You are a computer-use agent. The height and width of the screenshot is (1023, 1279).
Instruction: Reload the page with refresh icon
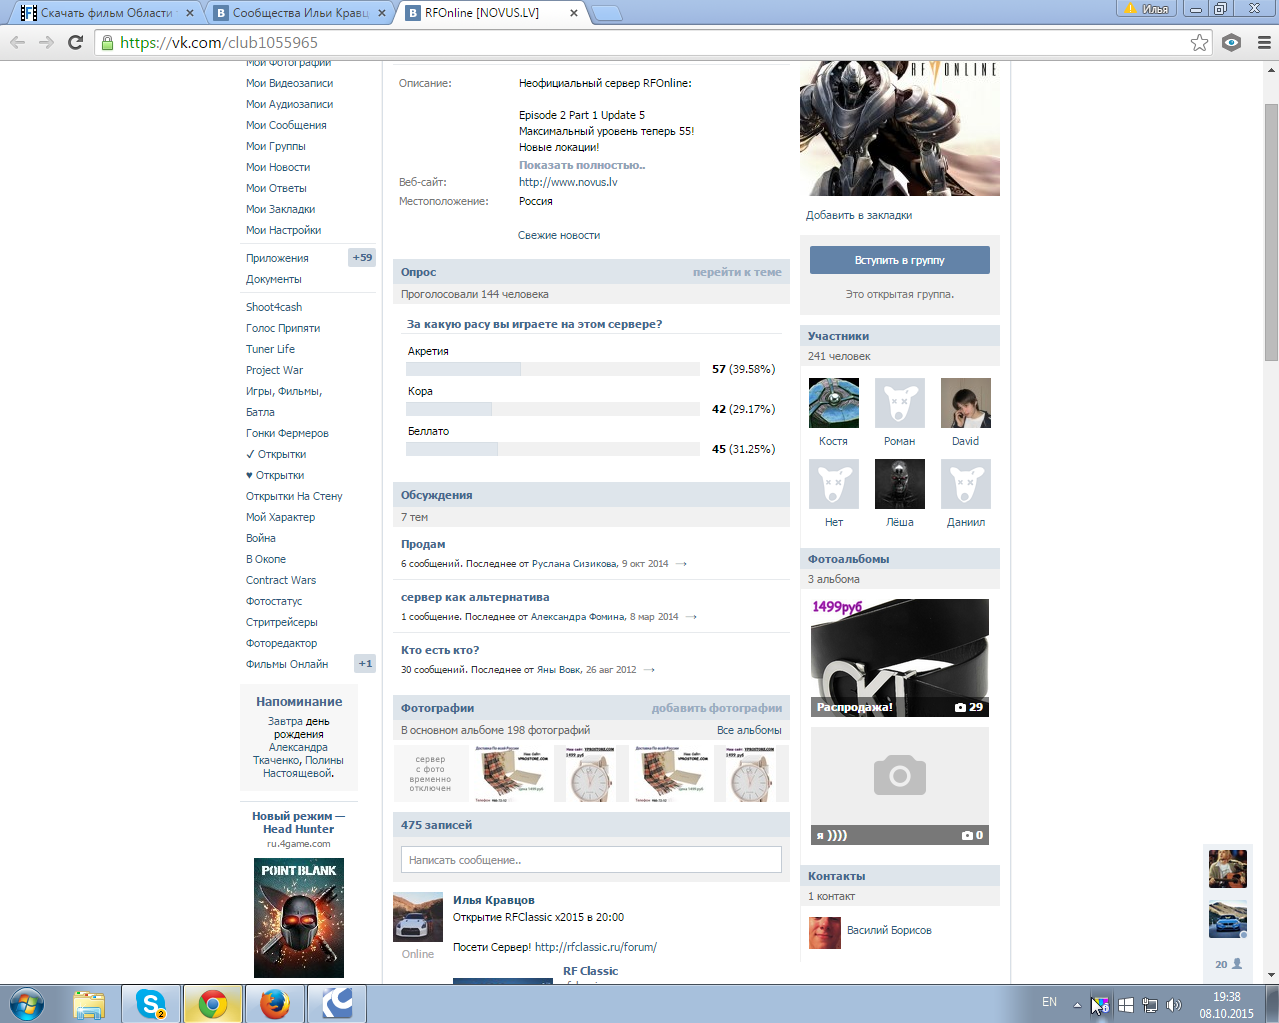coord(75,42)
